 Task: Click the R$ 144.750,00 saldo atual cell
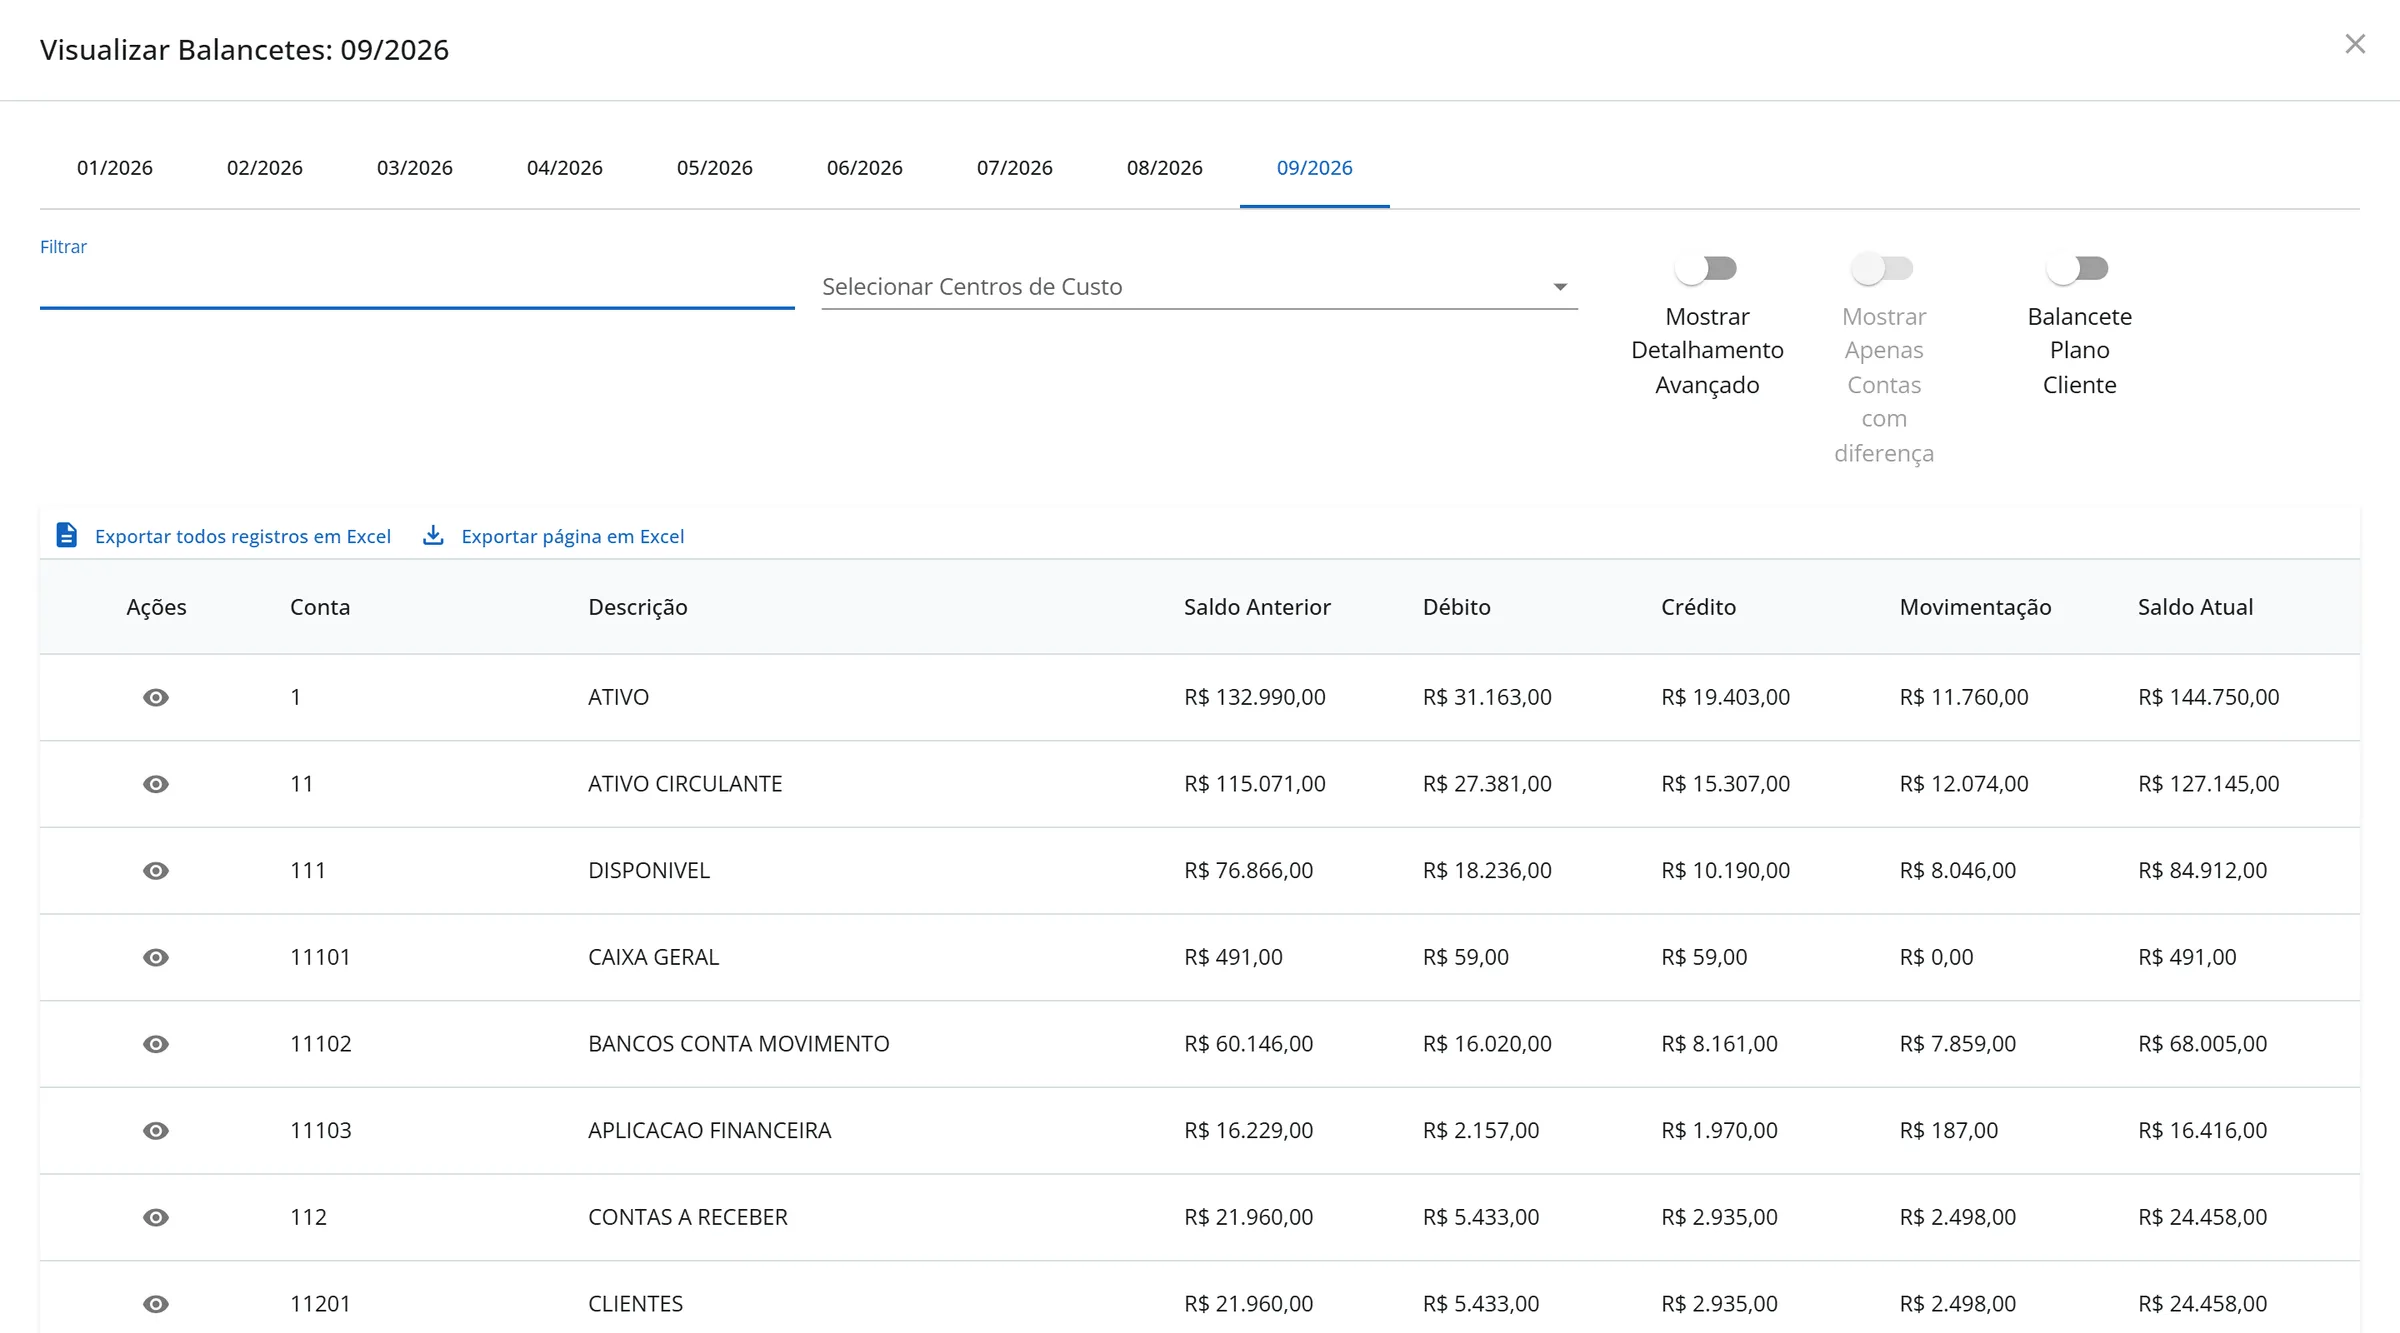coord(2209,697)
